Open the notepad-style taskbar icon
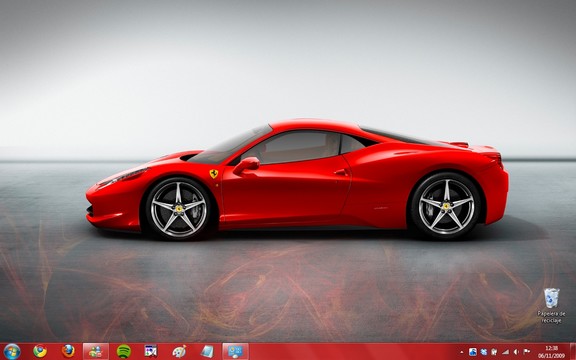The image size is (576, 360). pos(207,352)
